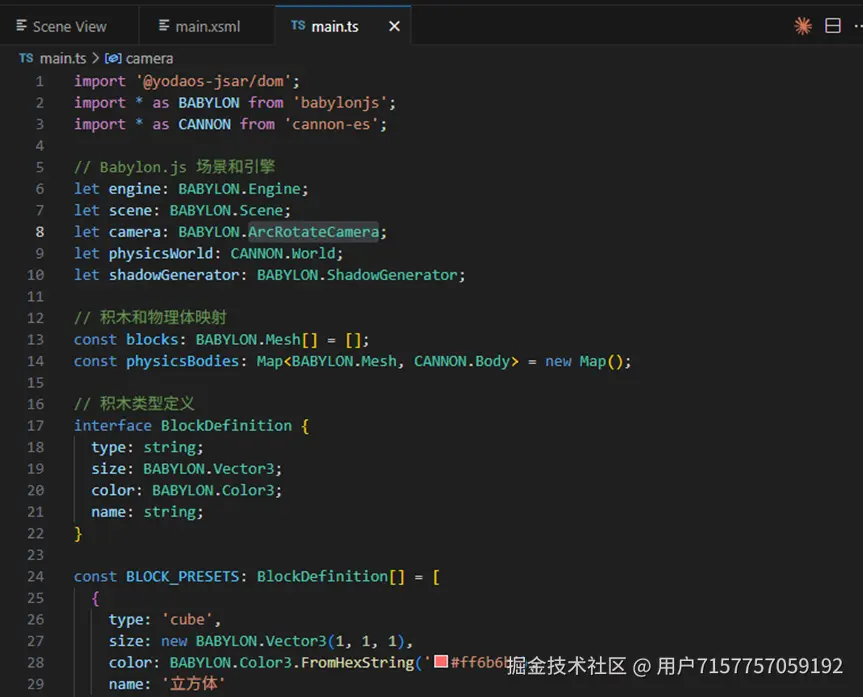Open the main.xsml tab
863x697 pixels.
pyautogui.click(x=200, y=26)
